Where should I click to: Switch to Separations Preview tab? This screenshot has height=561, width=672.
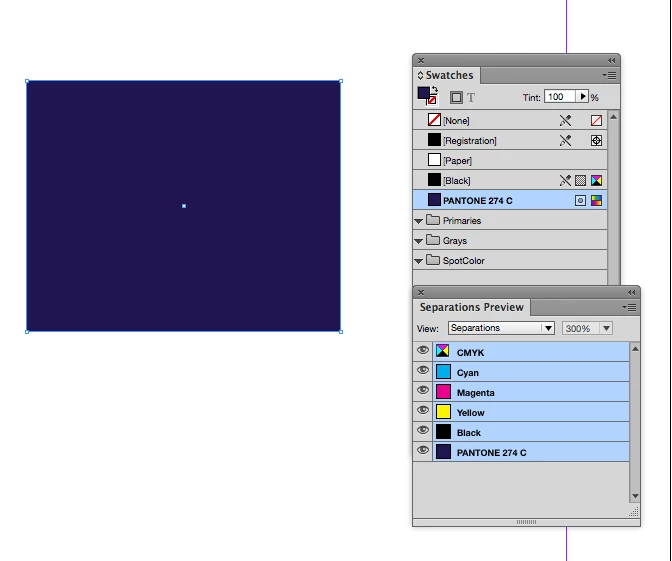(471, 307)
